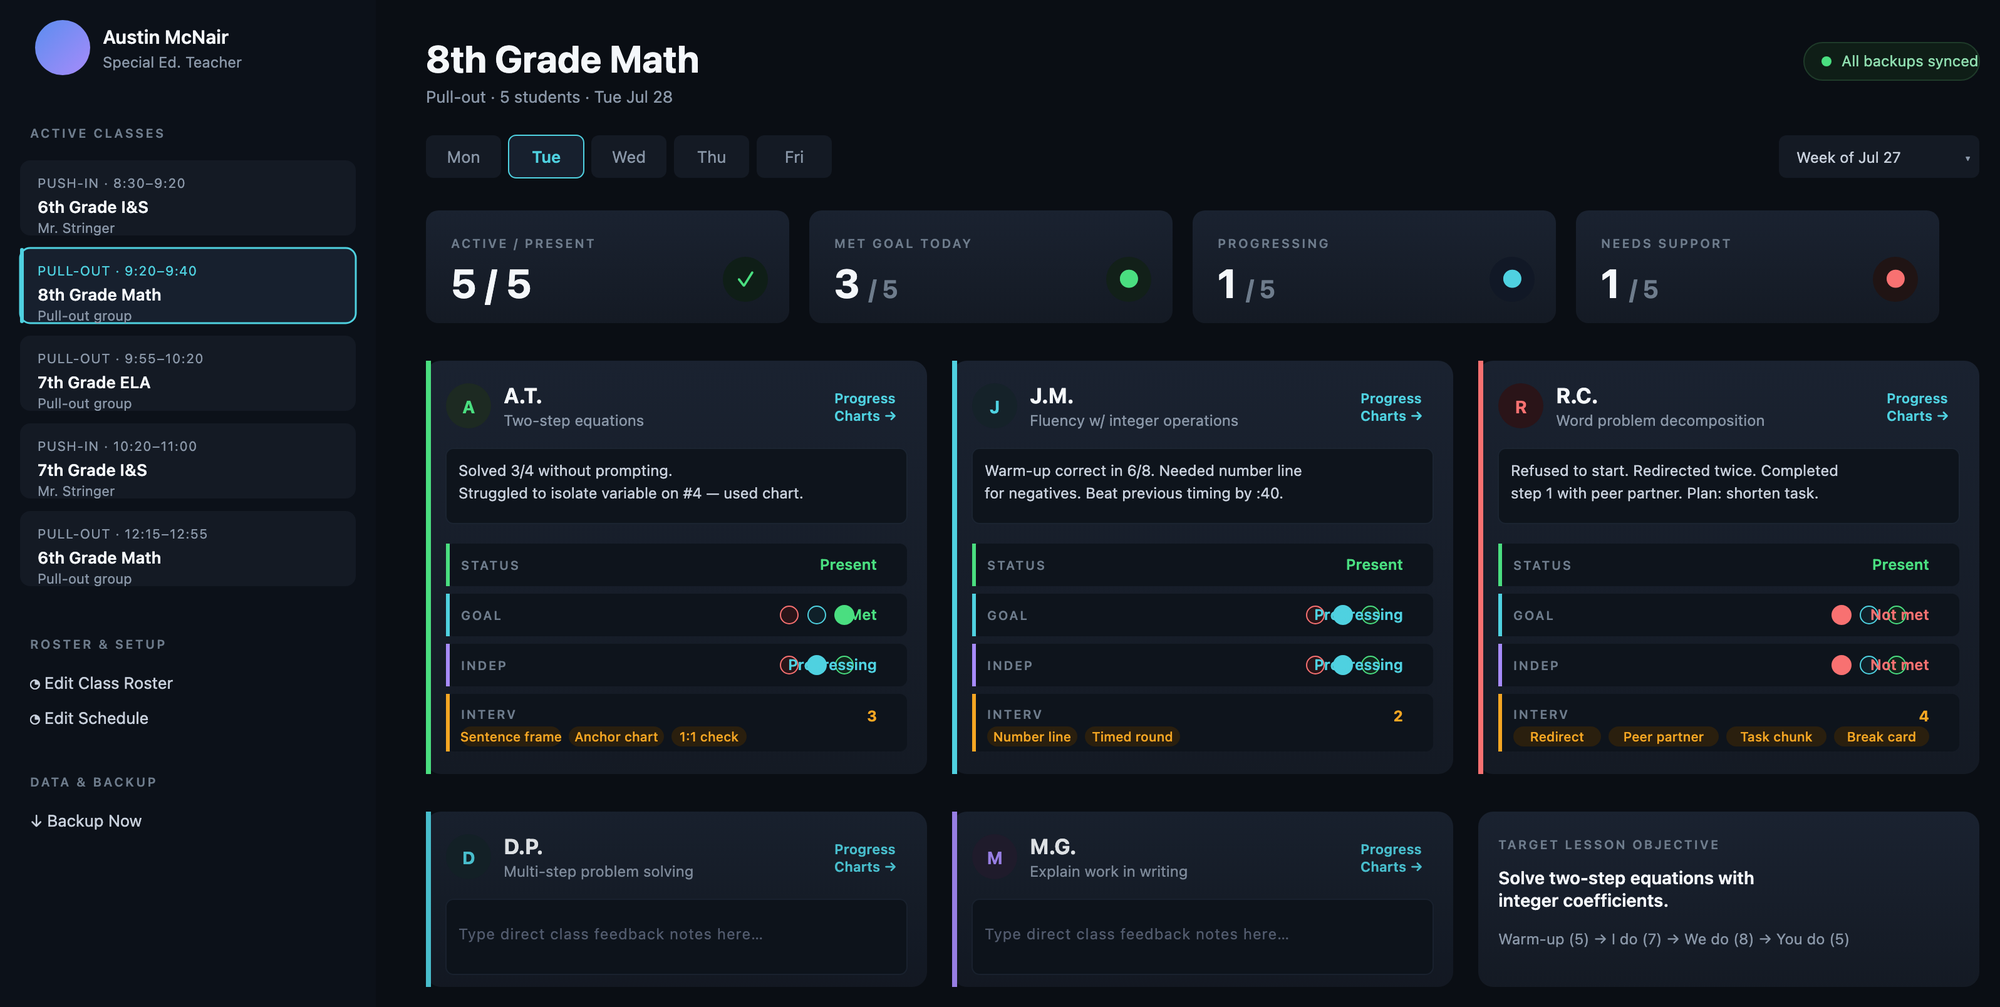Click the Sentence frame intervention chip
This screenshot has width=2000, height=1007.
tap(511, 737)
